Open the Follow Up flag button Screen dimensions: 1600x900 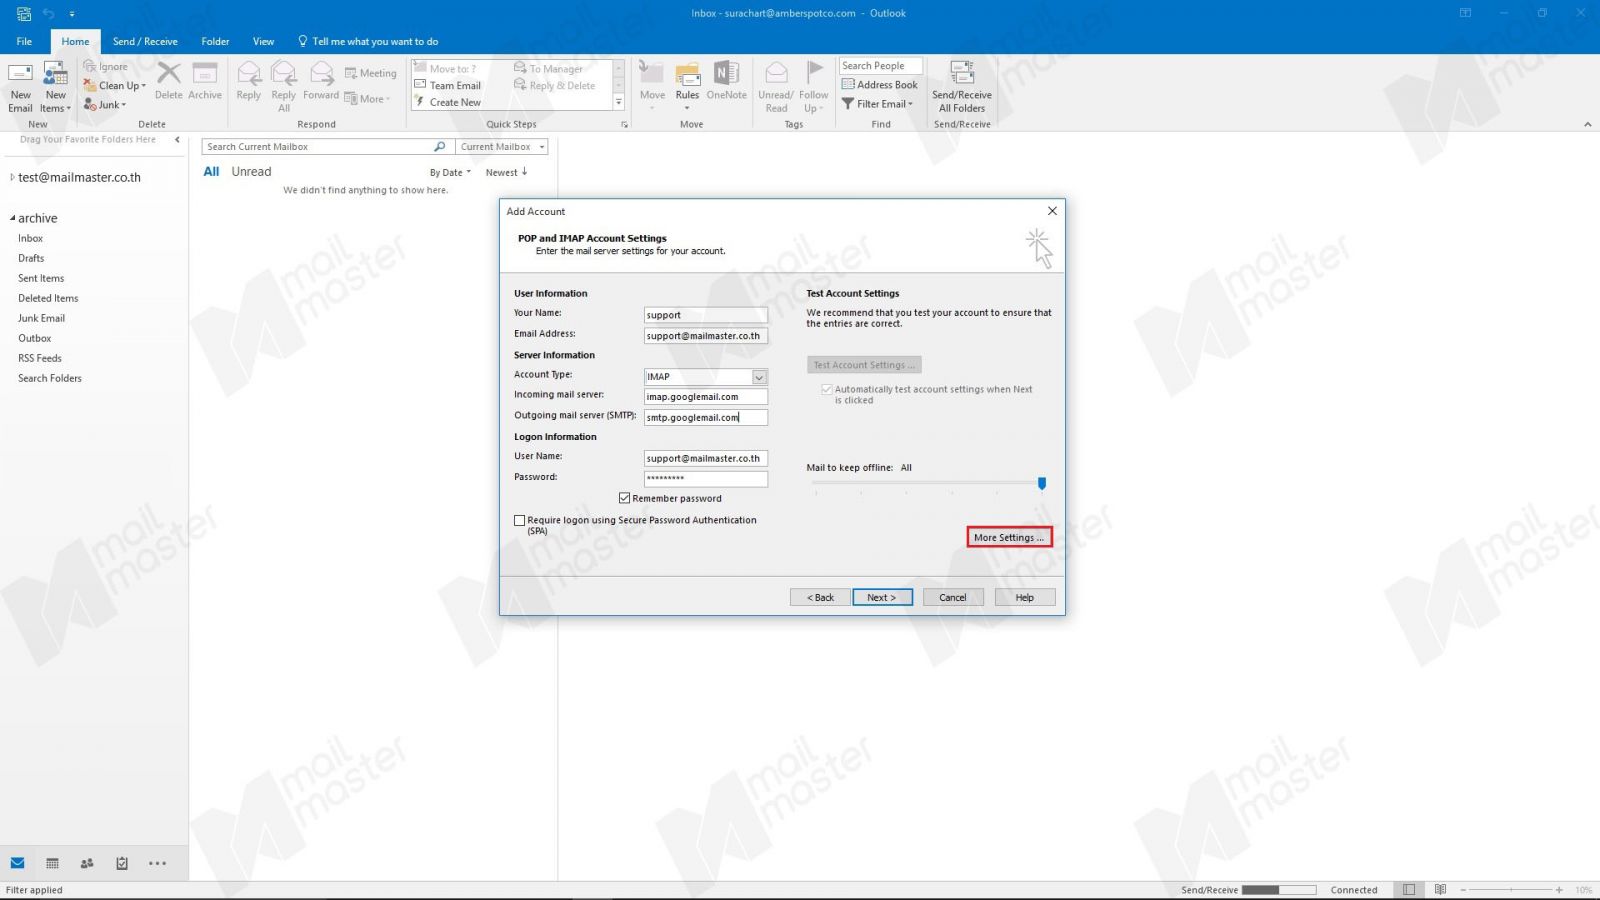pyautogui.click(x=814, y=88)
